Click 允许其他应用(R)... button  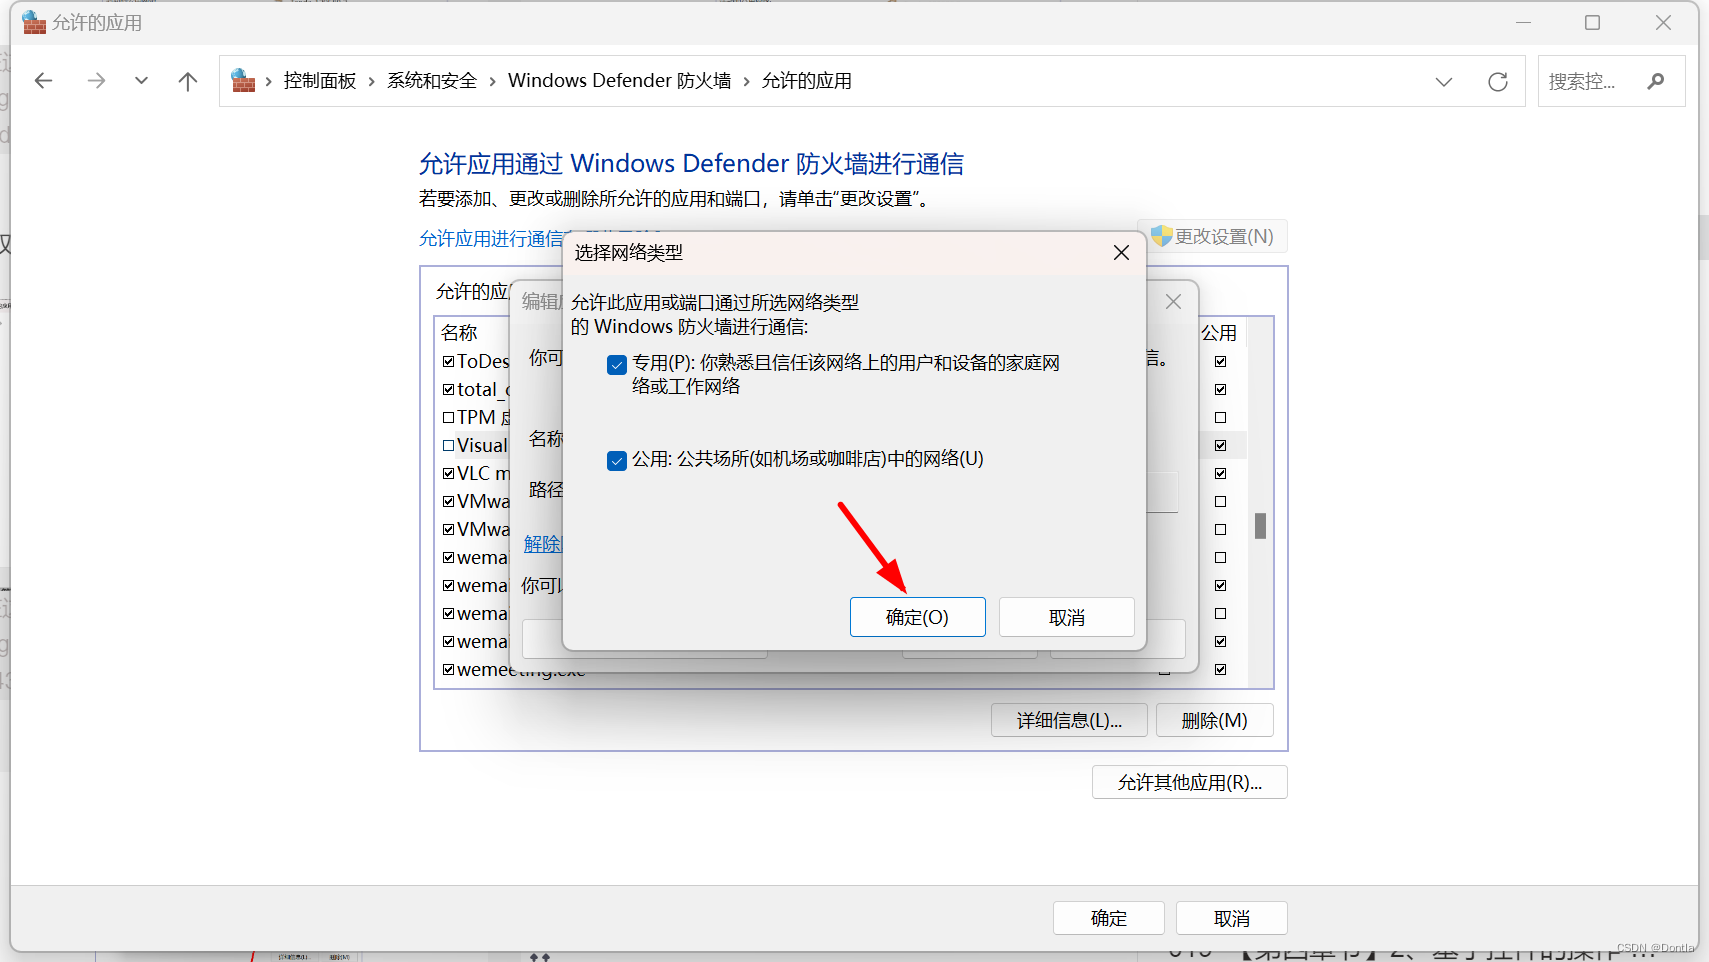1189,782
